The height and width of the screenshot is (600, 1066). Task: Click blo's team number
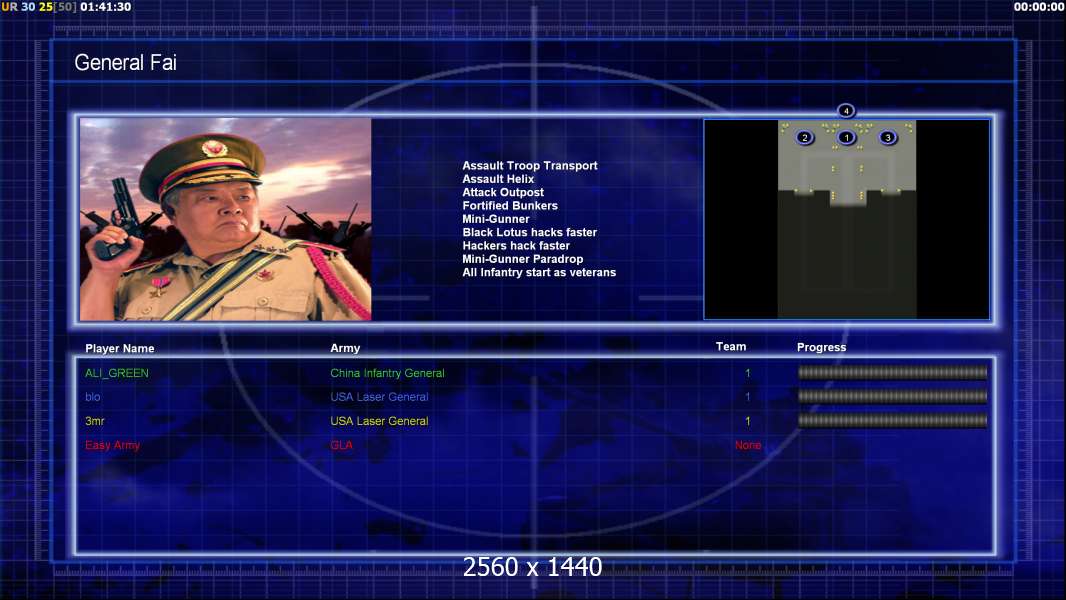pyautogui.click(x=747, y=397)
